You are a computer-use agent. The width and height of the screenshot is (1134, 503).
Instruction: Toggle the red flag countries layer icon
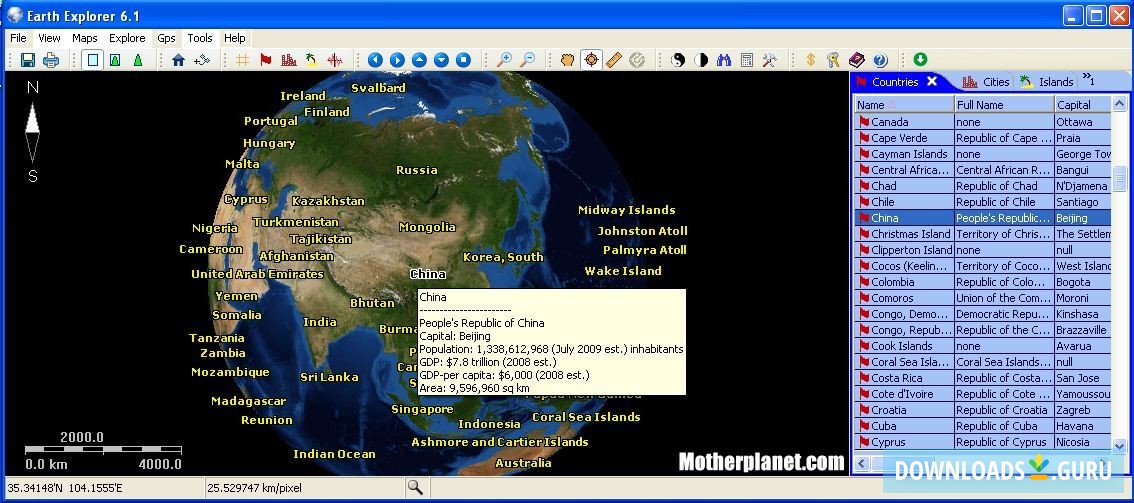click(265, 60)
